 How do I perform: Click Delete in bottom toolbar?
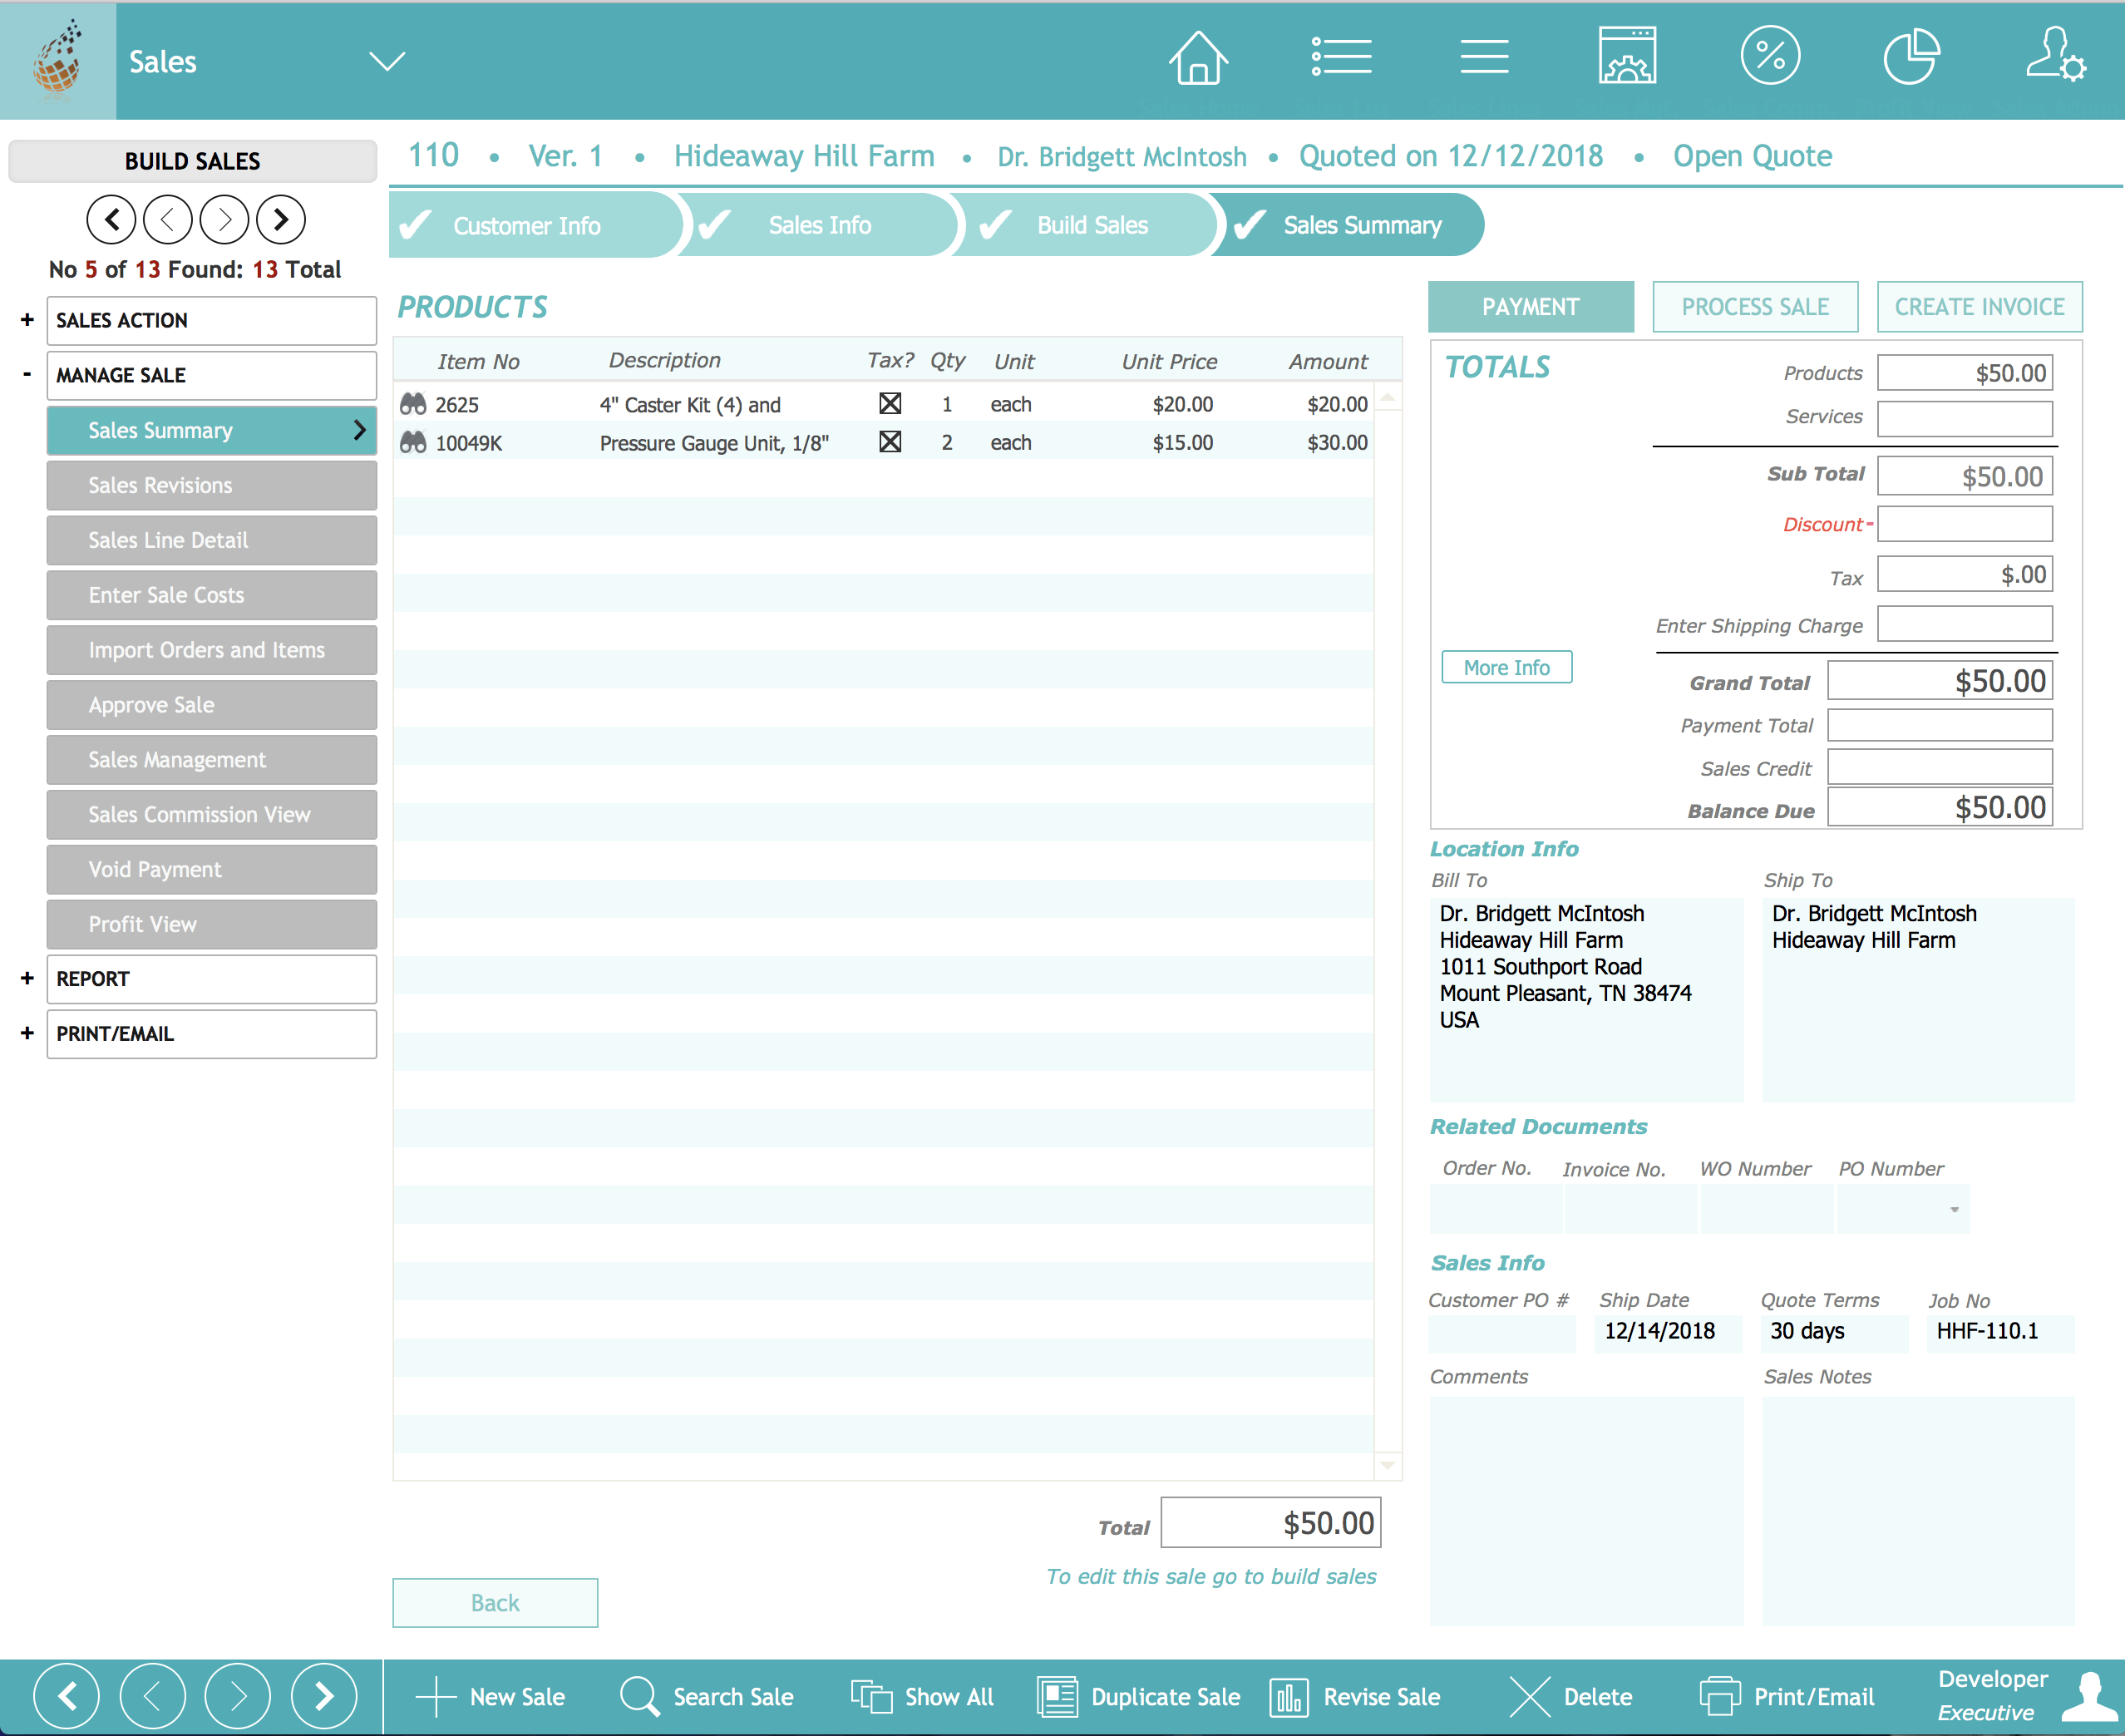pos(1571,1697)
